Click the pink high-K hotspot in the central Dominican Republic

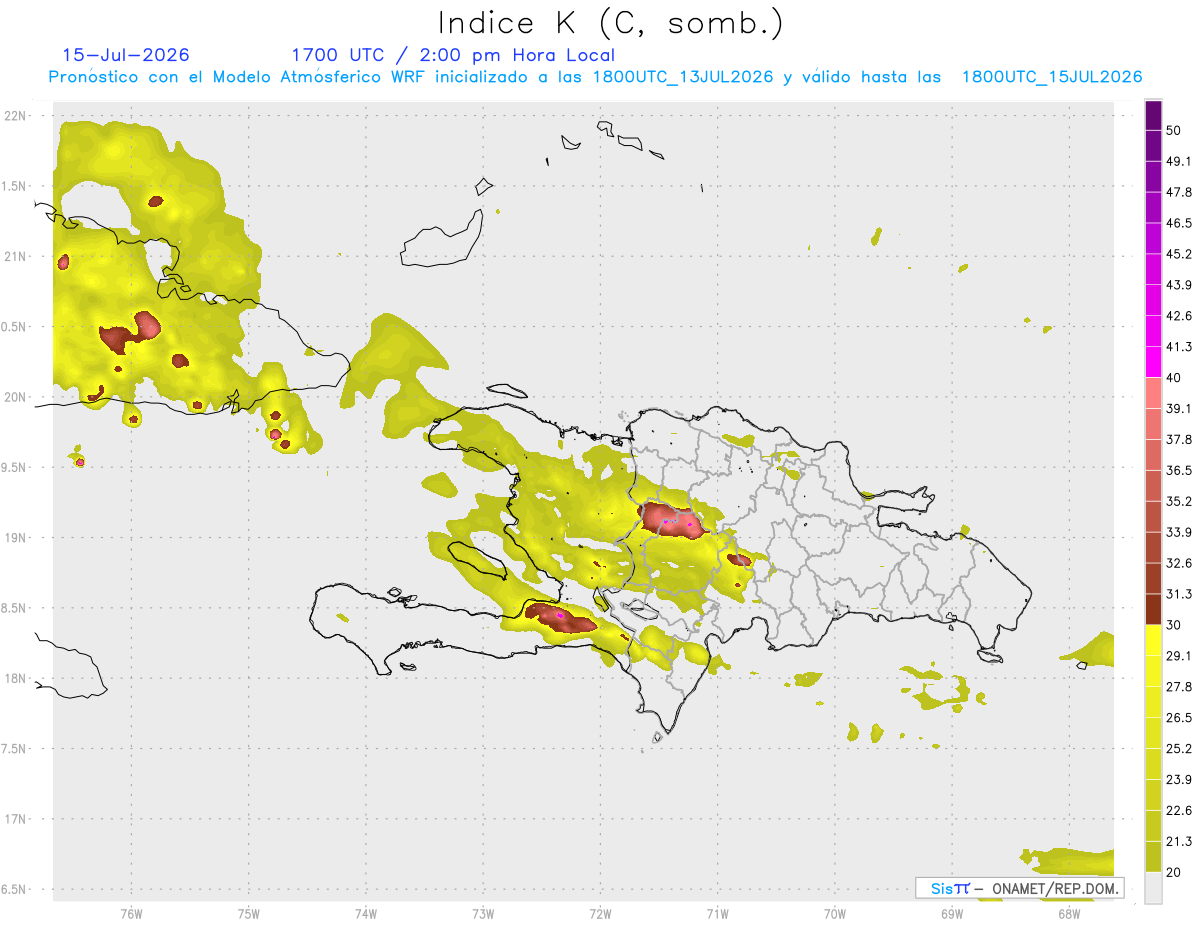pos(670,521)
